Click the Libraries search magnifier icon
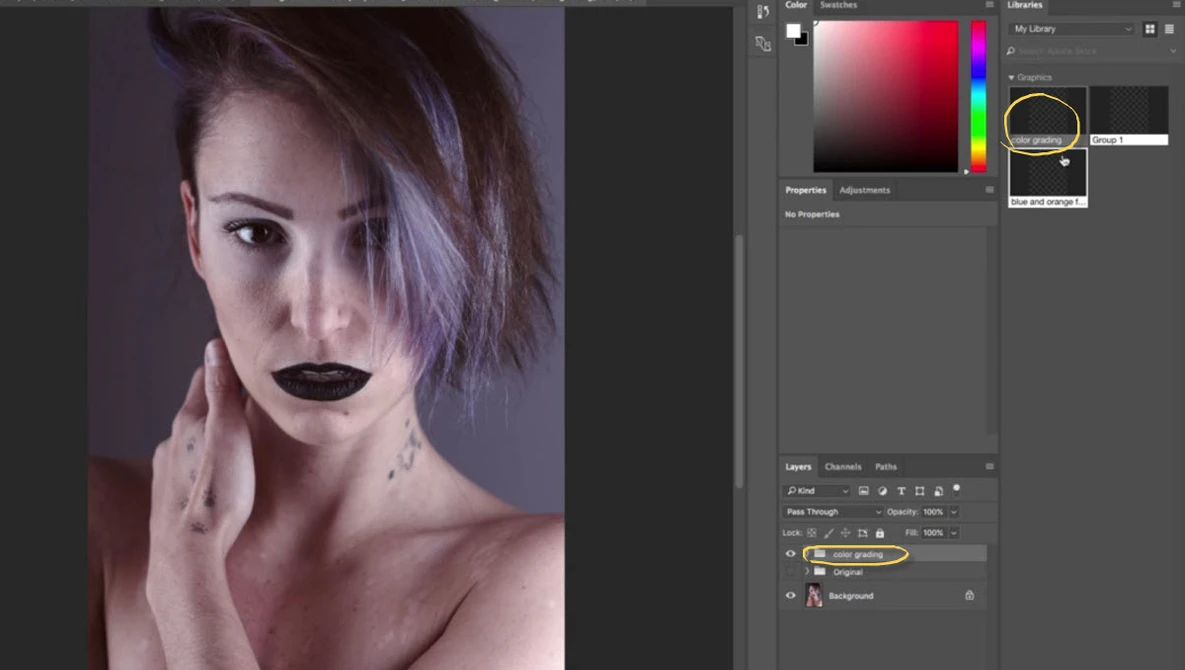Screen dimensions: 1185x670 1011,51
